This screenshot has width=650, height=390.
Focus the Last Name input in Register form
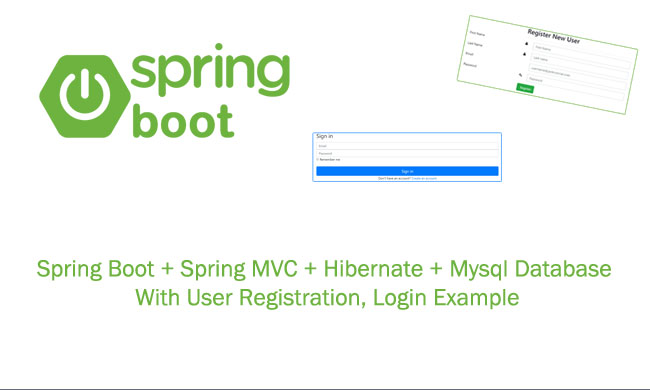[580, 66]
